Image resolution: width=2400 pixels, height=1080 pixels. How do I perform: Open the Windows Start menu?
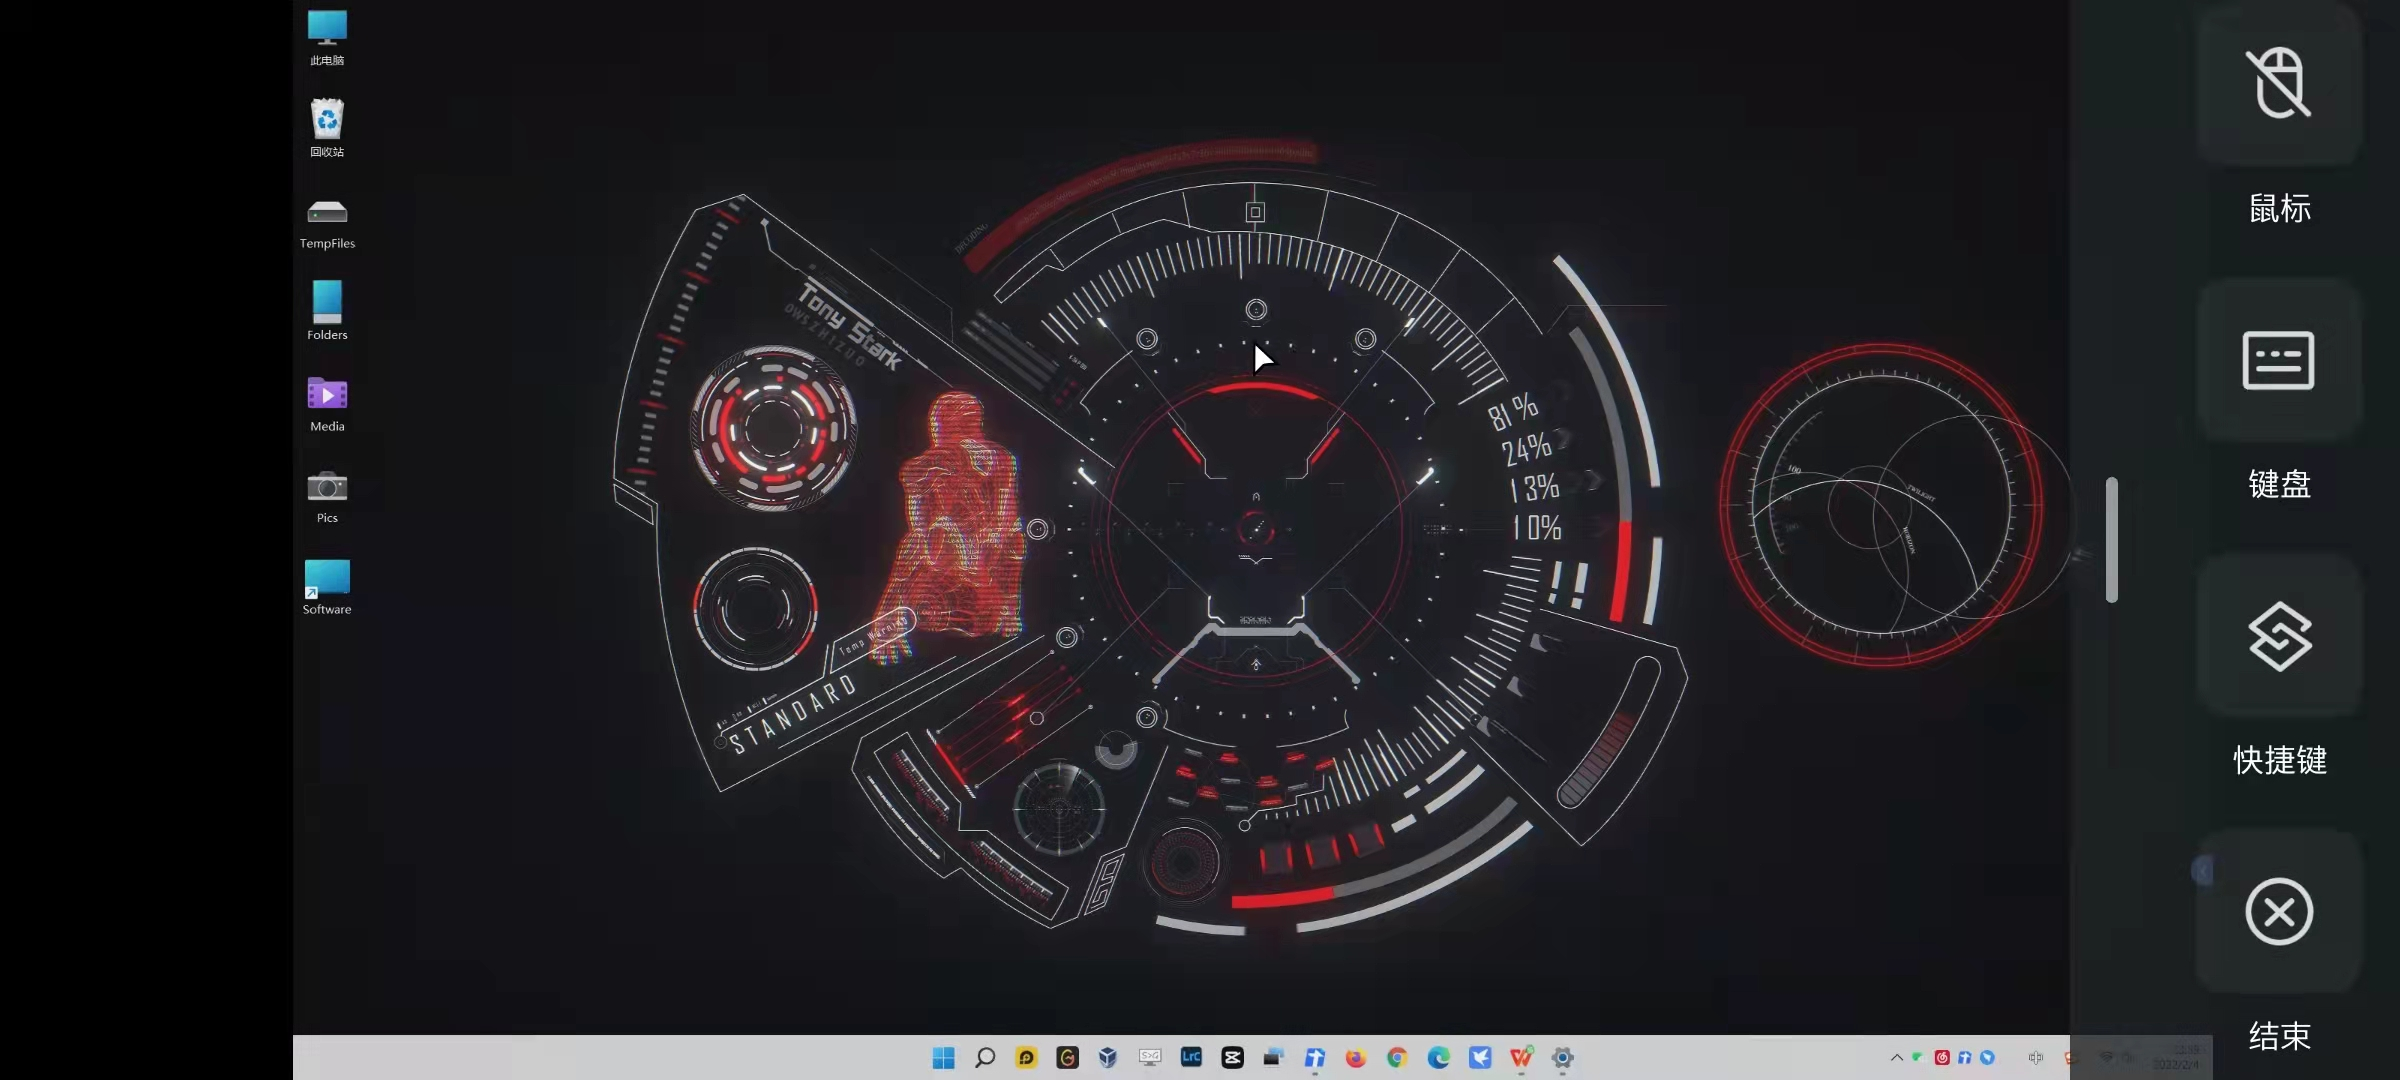tap(943, 1058)
